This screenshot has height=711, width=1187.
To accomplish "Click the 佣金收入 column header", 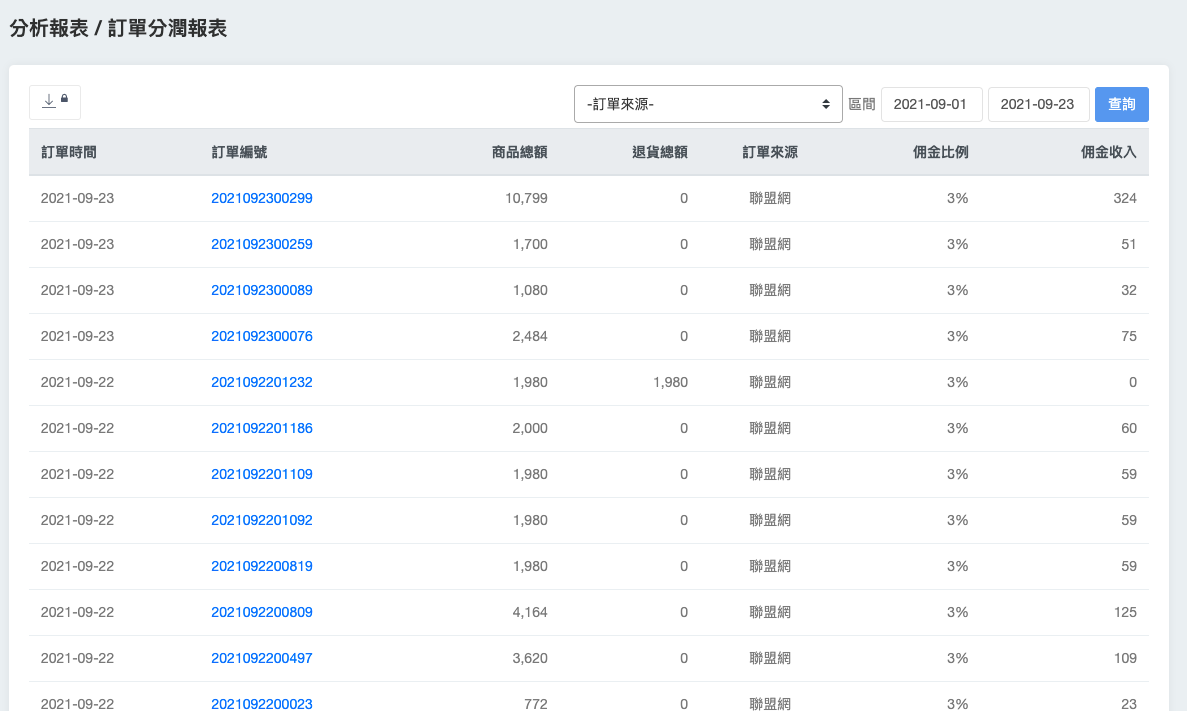I will [x=1109, y=152].
